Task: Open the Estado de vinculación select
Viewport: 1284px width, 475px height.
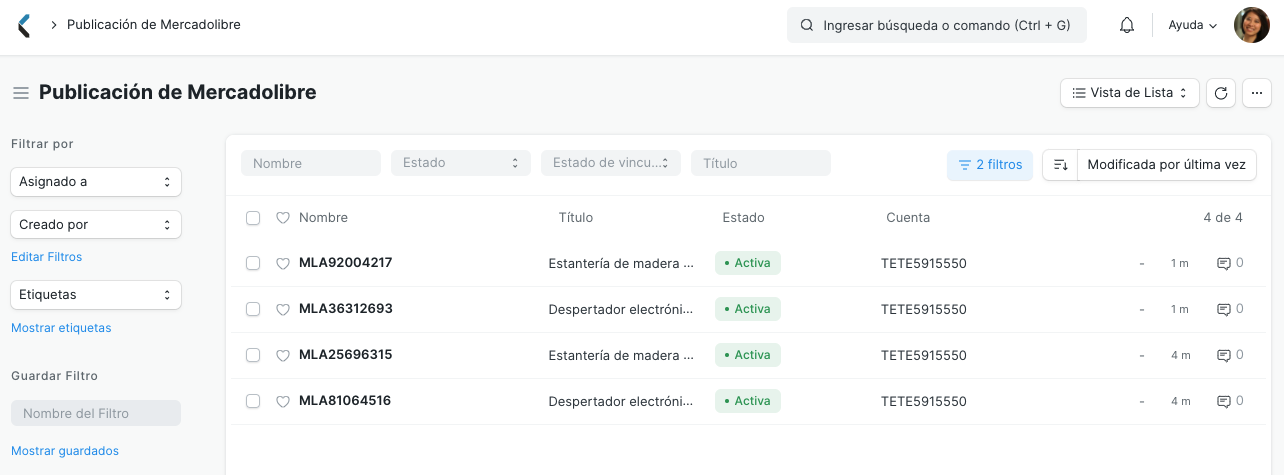Action: click(x=611, y=163)
